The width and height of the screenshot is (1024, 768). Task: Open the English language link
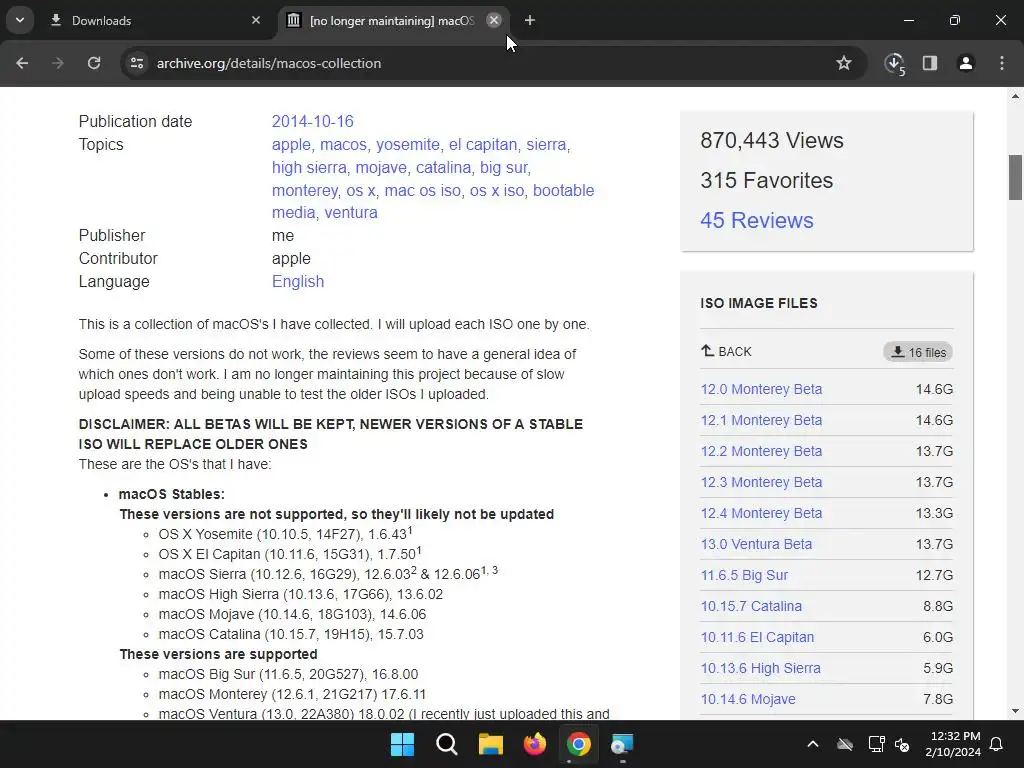tap(298, 281)
